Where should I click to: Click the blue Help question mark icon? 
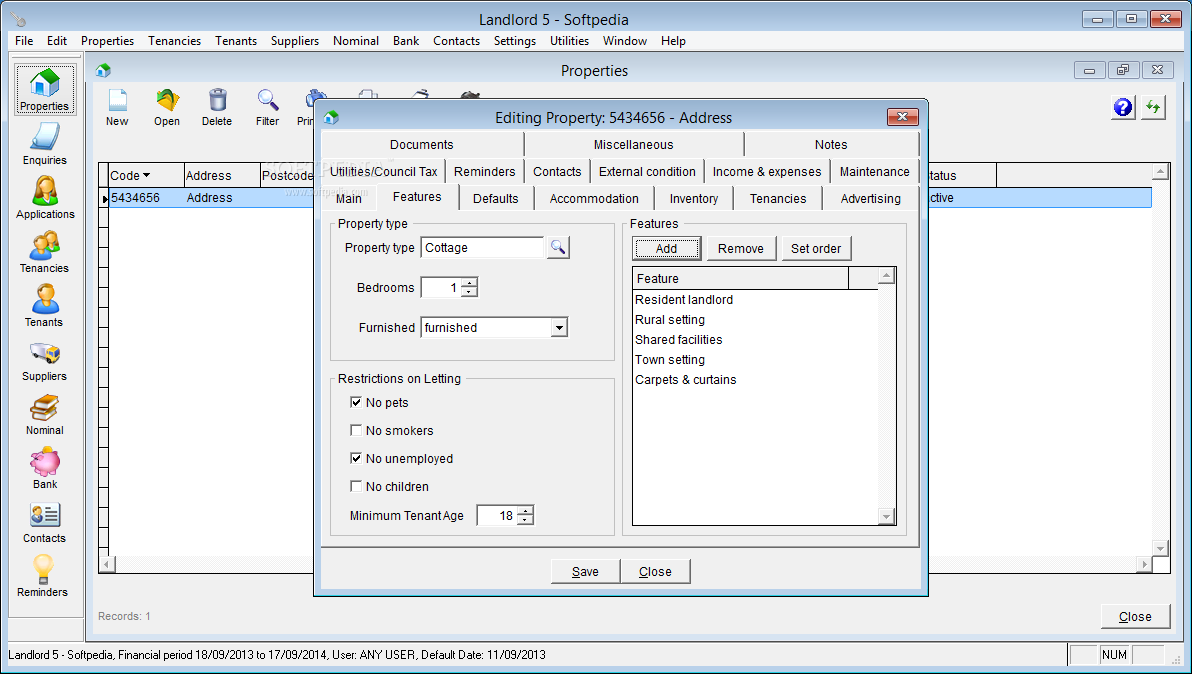[1123, 107]
